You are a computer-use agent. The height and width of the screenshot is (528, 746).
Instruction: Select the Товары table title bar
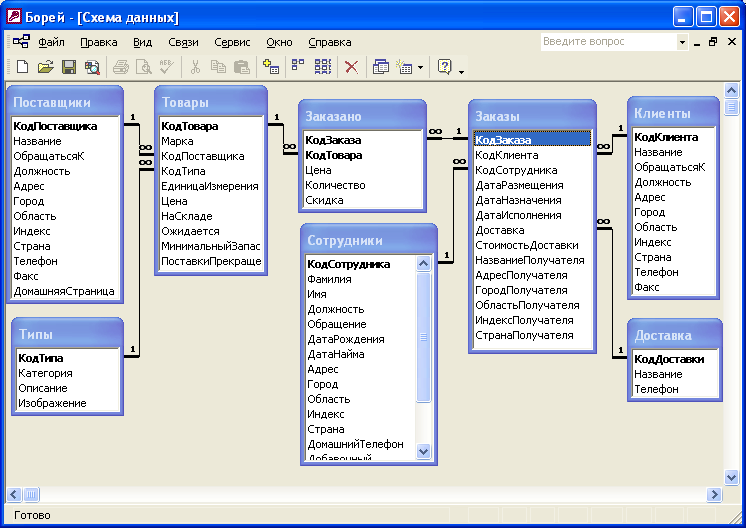pyautogui.click(x=211, y=102)
